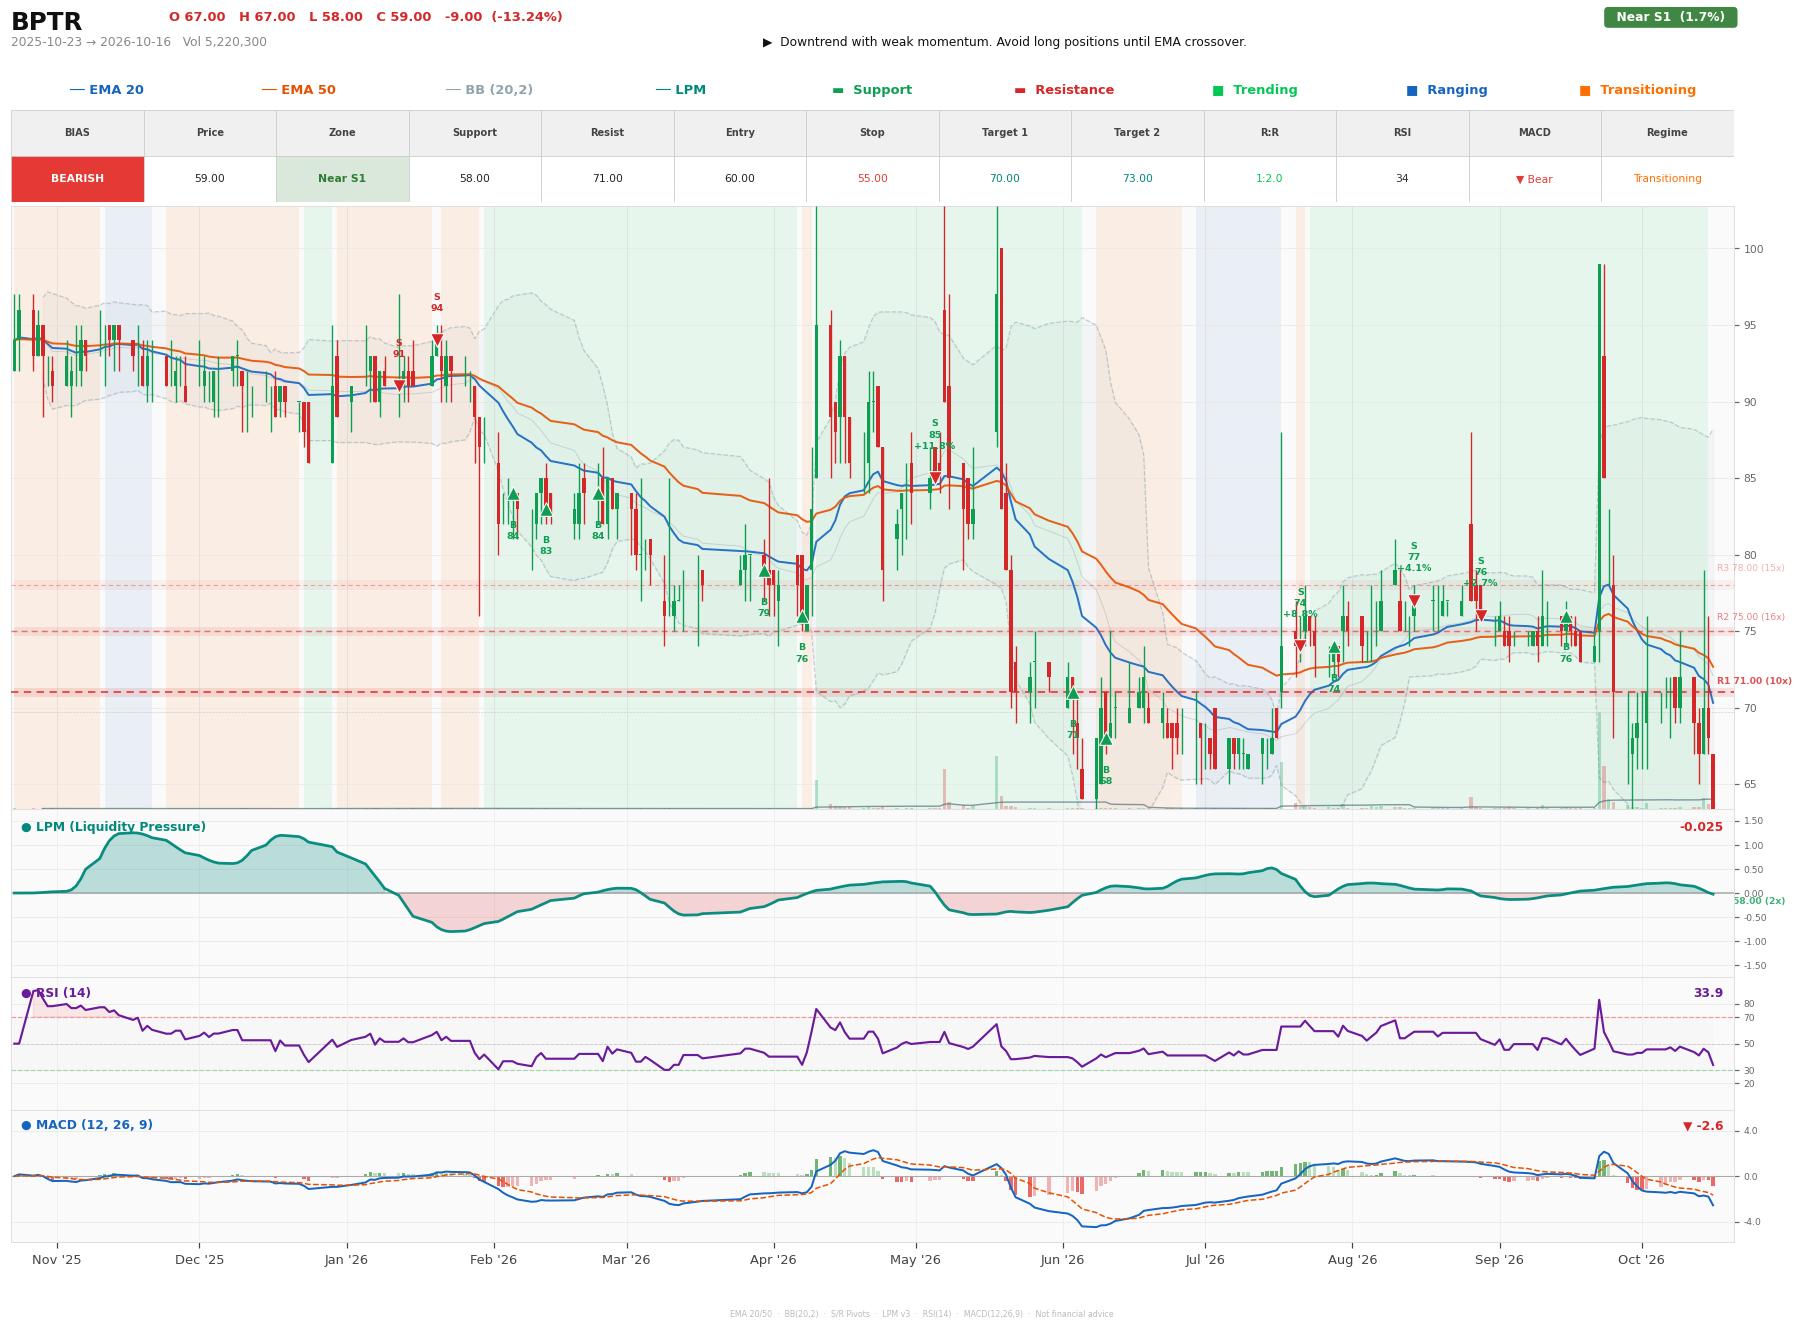Click the S 77 +4.1% sell marker
1803x1330 pixels.
pyautogui.click(x=1414, y=601)
